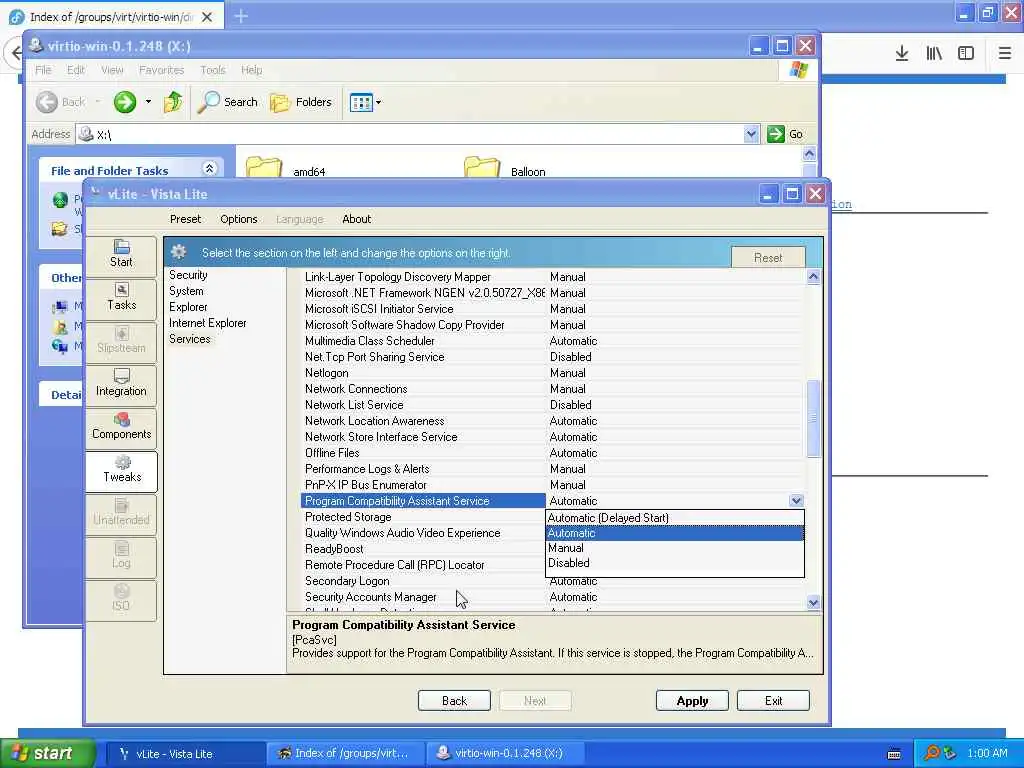
Task: Open the Firefox library icon
Action: pos(934,54)
